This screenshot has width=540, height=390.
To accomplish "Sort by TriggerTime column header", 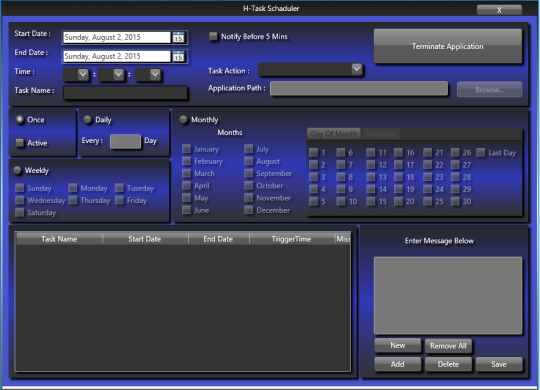I will coord(291,239).
